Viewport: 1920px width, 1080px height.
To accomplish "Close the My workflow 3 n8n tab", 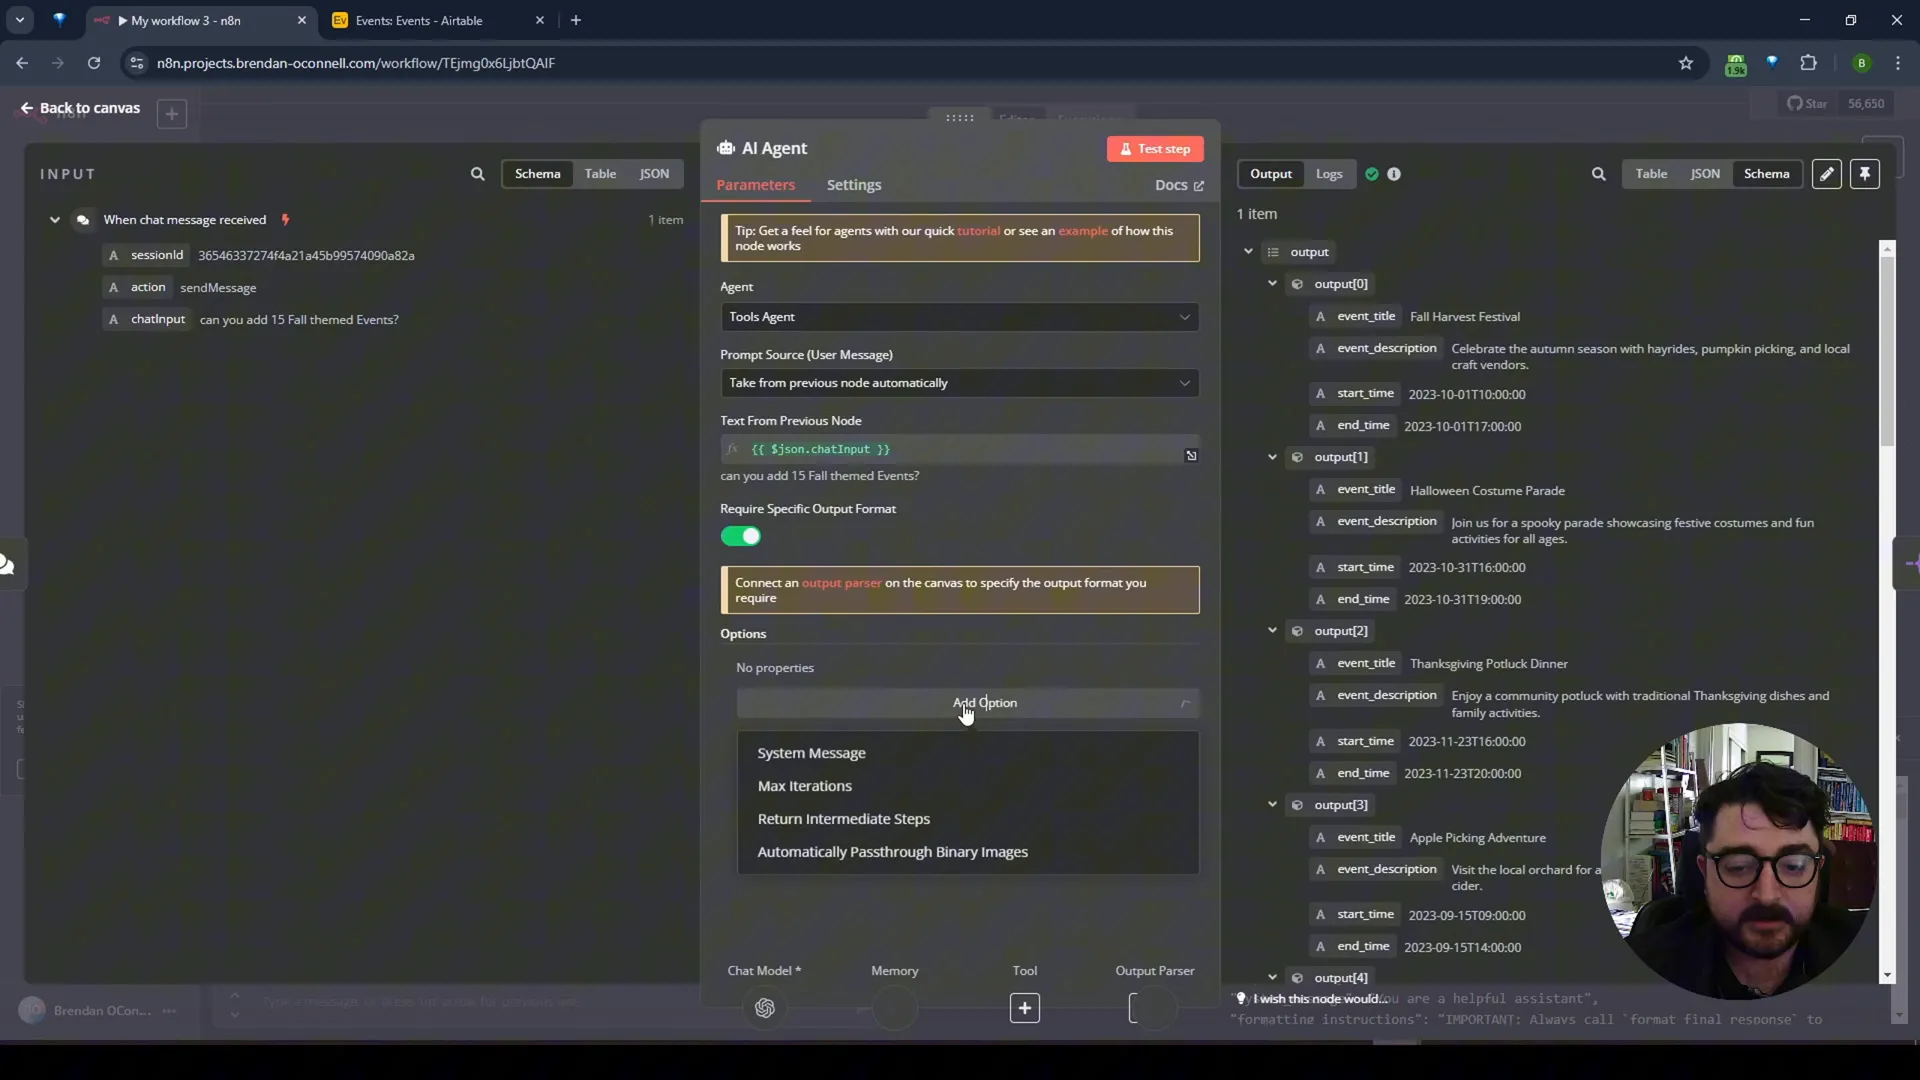I will 302,20.
